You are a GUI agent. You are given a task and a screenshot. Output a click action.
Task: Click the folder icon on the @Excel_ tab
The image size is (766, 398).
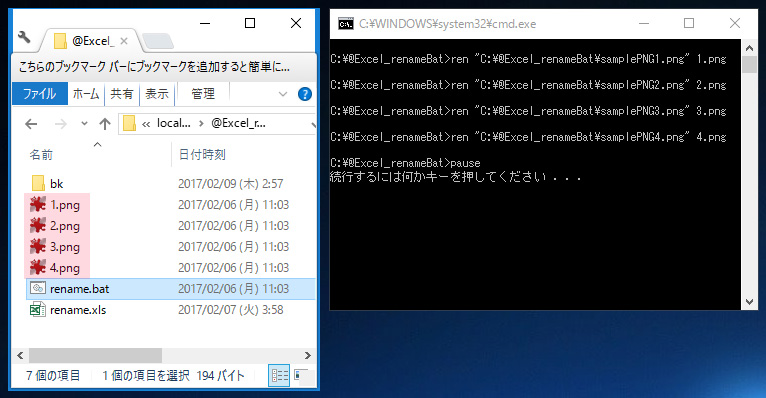coord(61,42)
